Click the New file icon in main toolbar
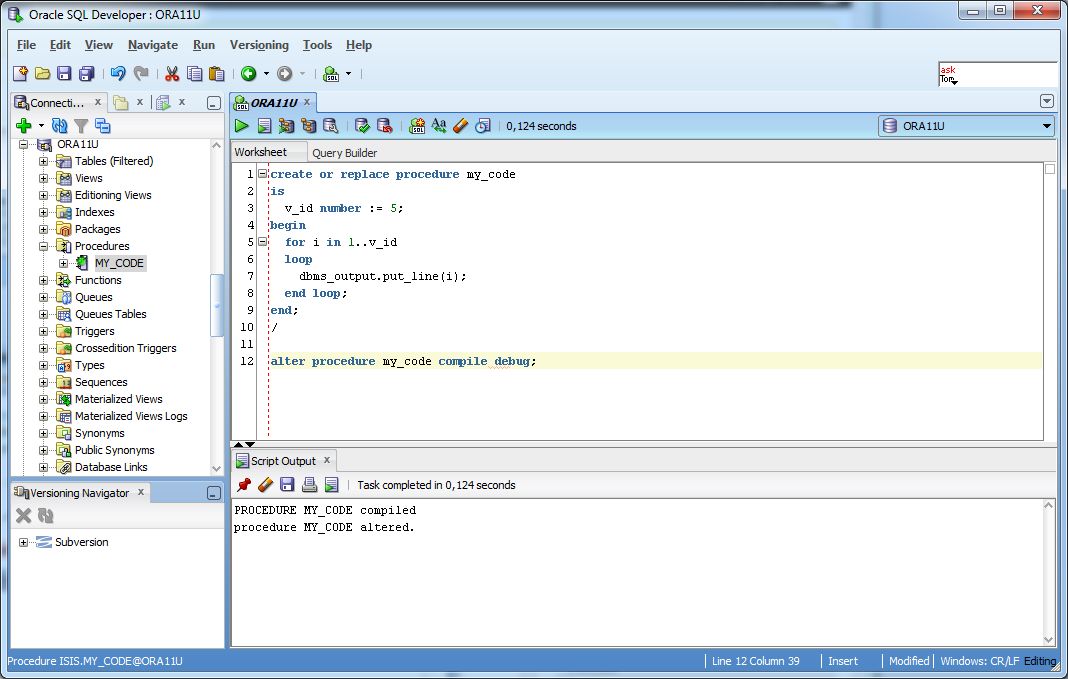The width and height of the screenshot is (1068, 679). pyautogui.click(x=20, y=74)
